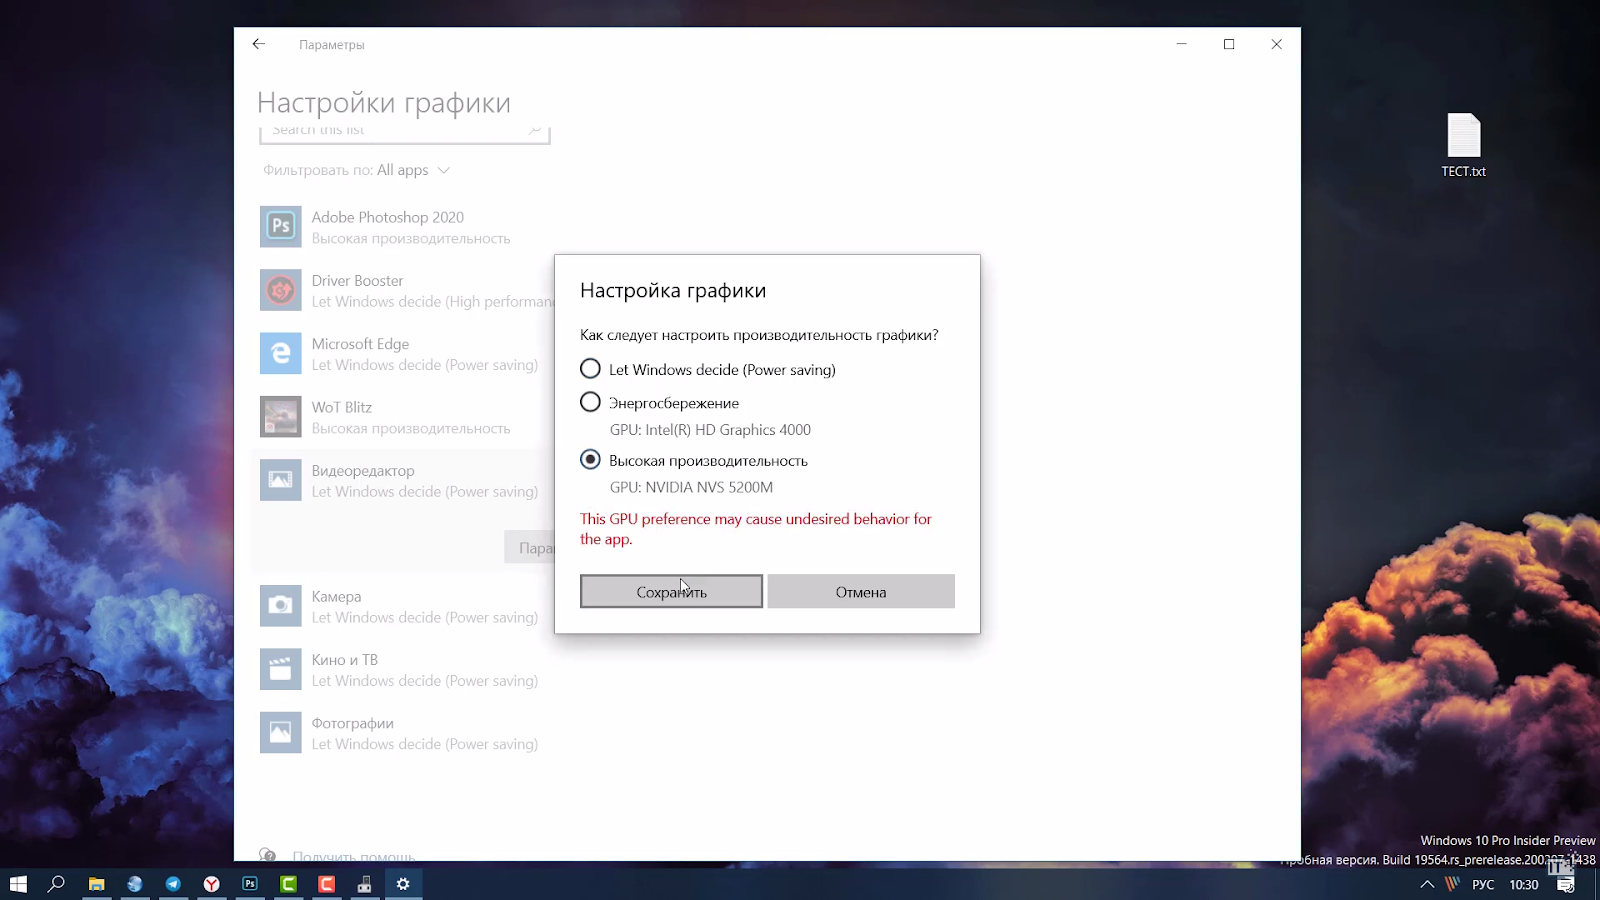Select the Видеоредактор app icon

tap(281, 480)
